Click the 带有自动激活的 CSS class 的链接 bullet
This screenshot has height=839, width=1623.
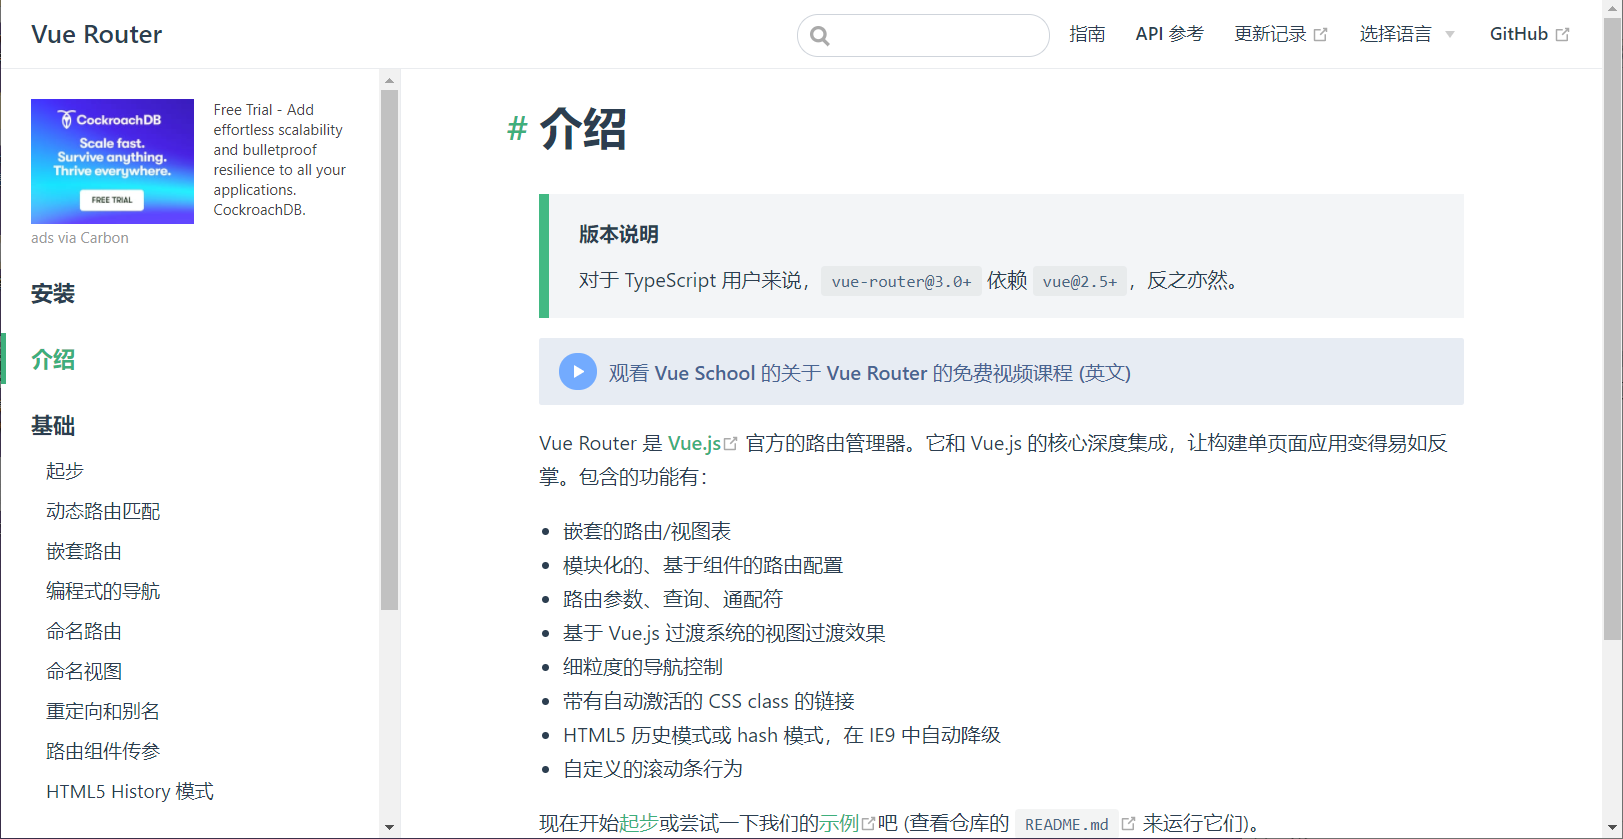tap(709, 701)
